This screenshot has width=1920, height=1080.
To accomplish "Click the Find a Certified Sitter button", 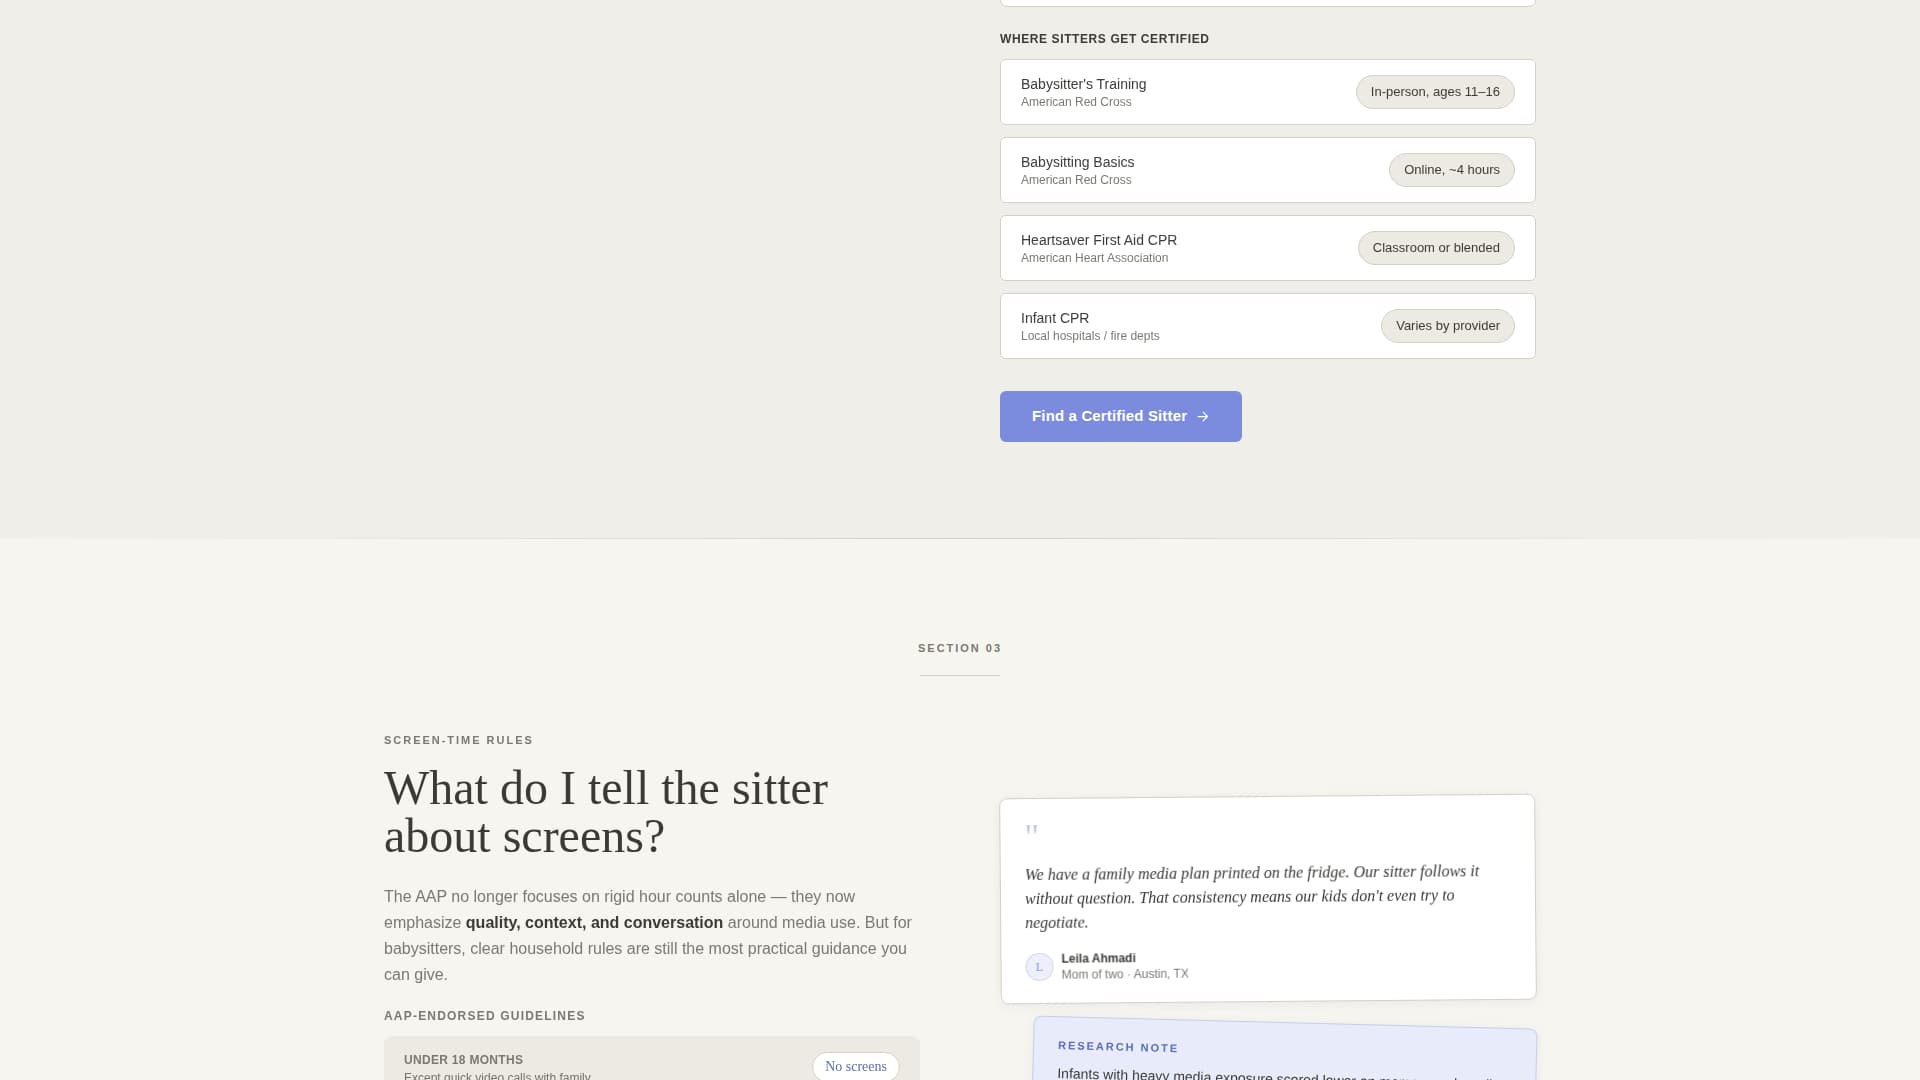I will tap(1120, 416).
